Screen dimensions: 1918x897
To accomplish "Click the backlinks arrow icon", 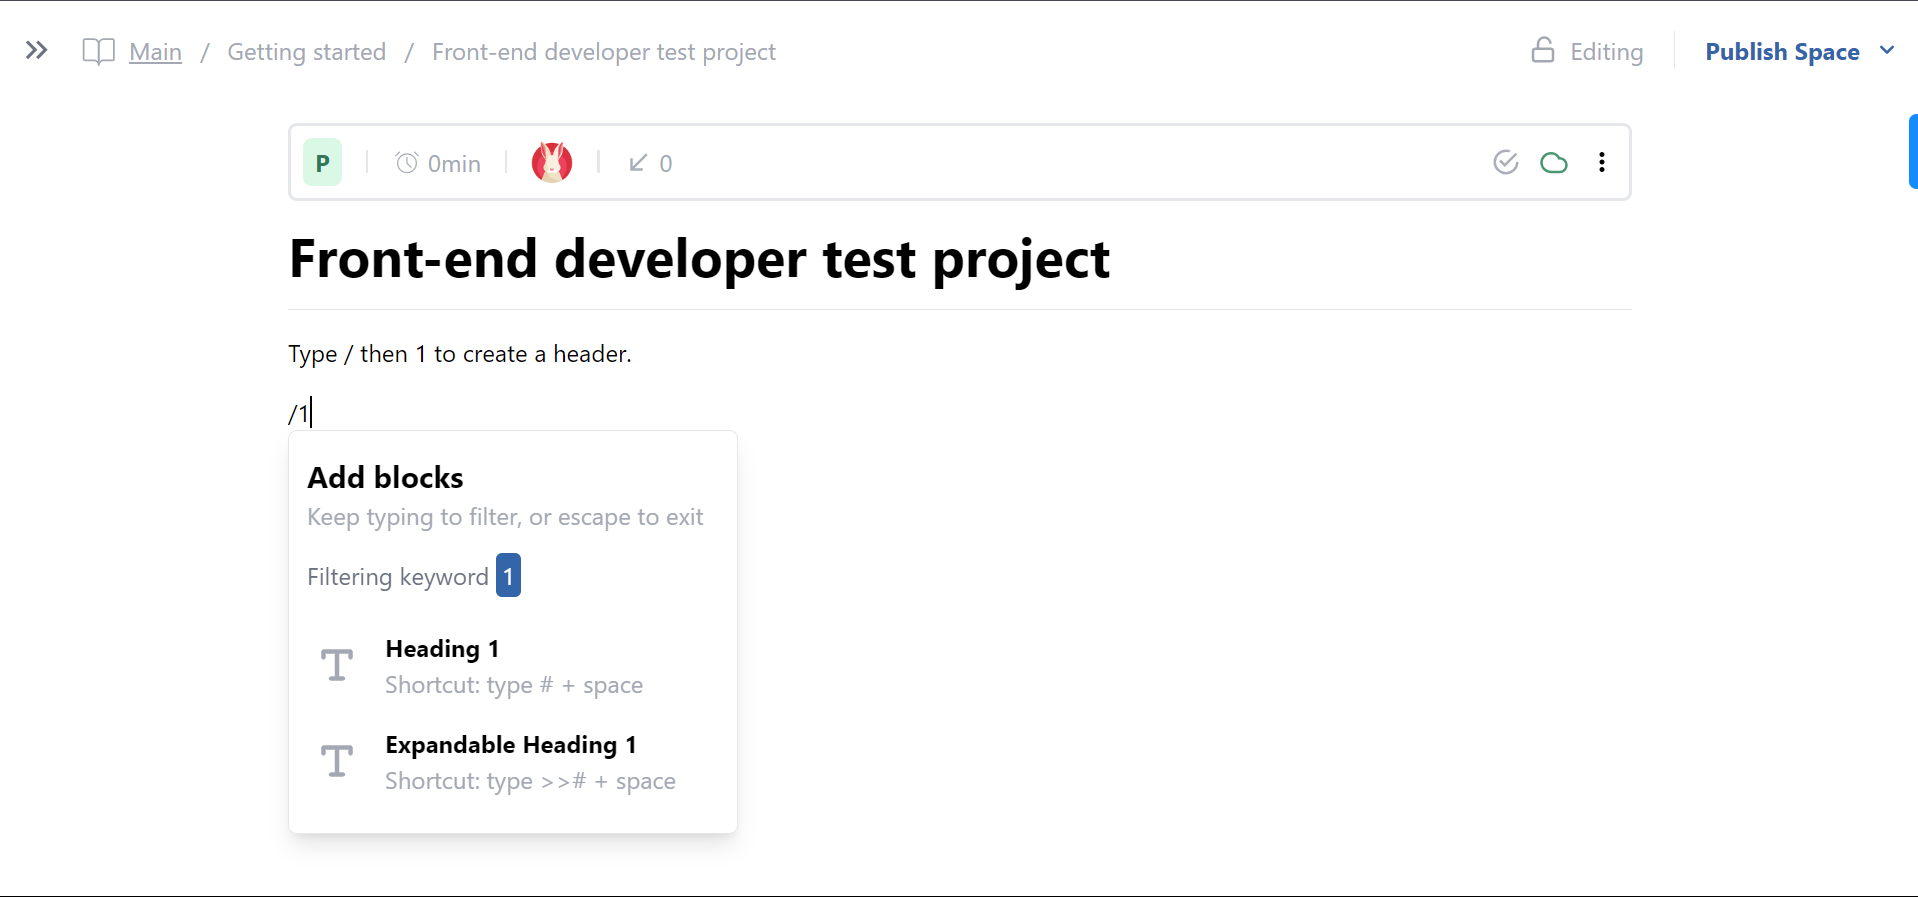I will point(638,162).
